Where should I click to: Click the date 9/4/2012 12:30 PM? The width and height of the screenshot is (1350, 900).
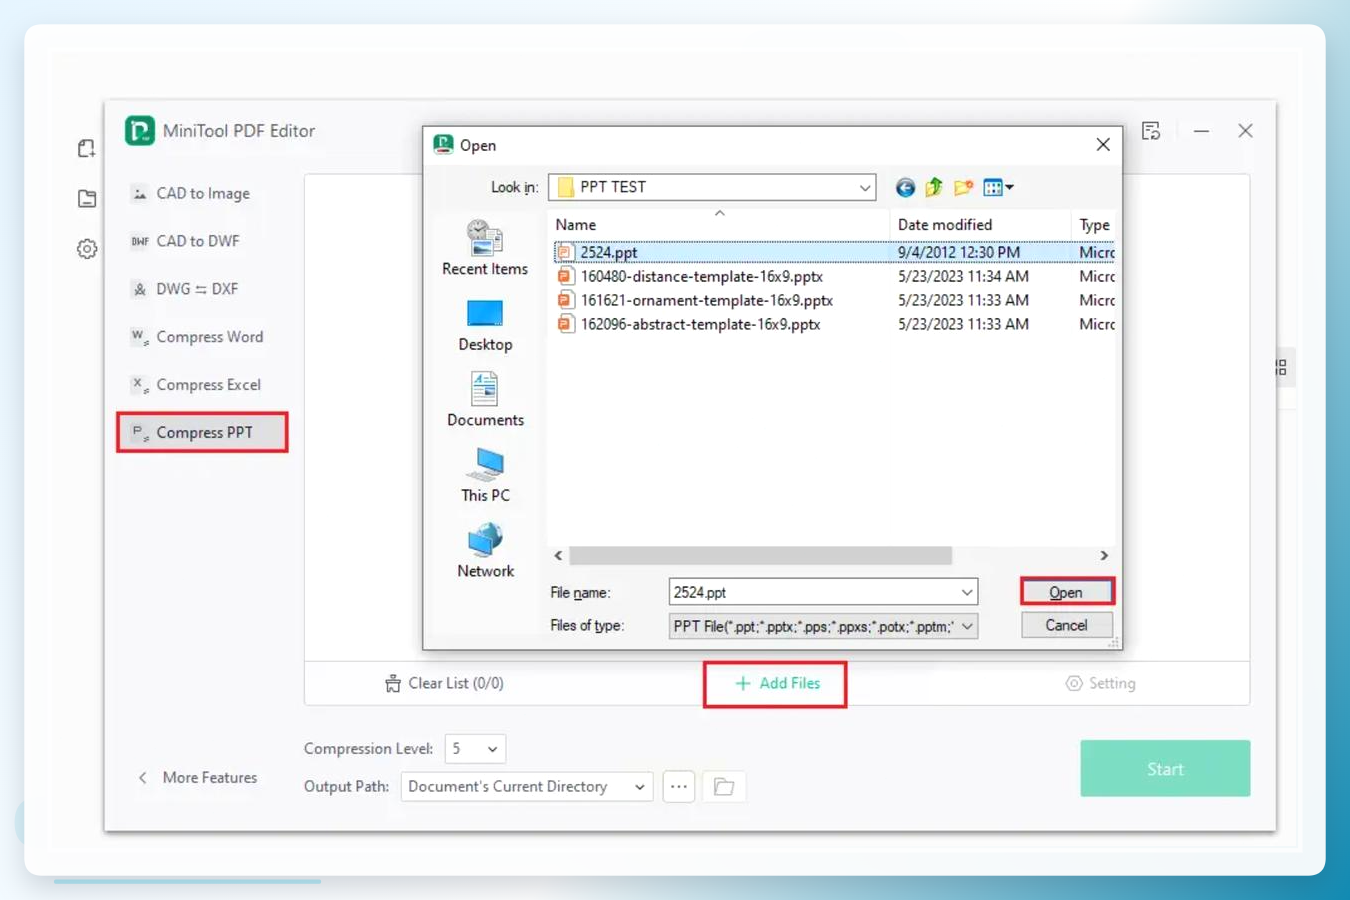[959, 252]
